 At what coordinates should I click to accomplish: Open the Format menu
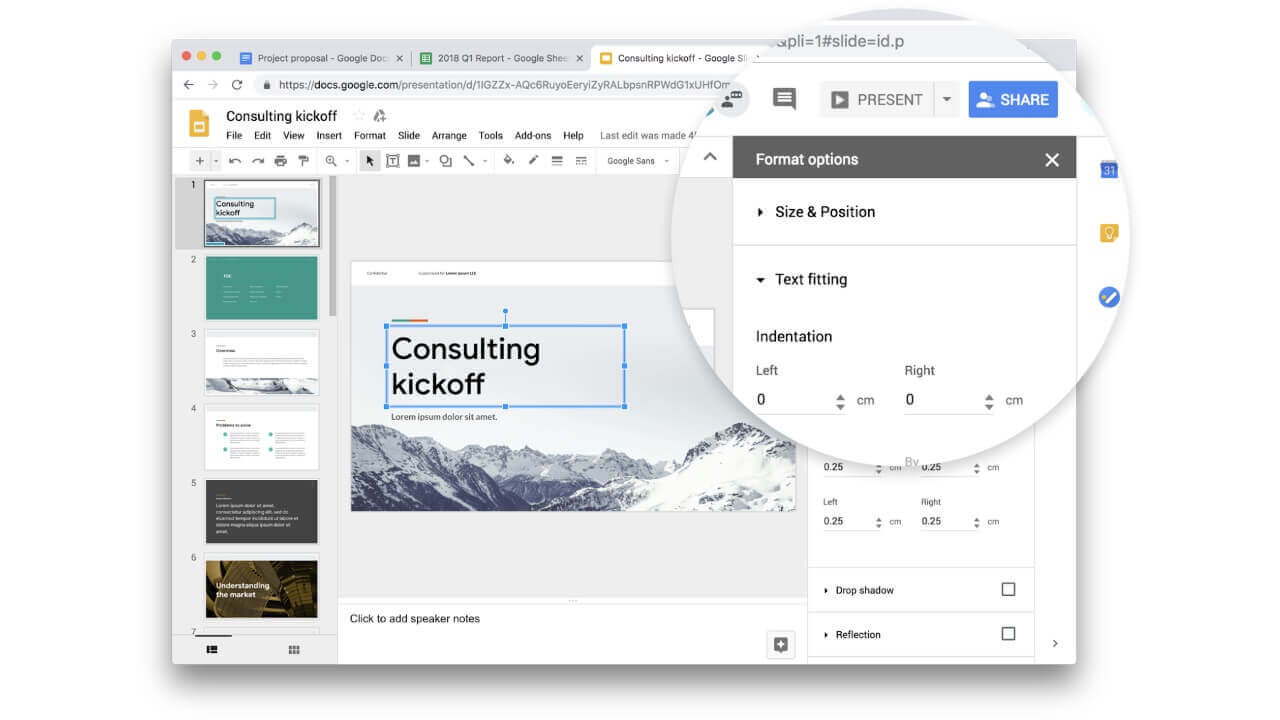pos(369,135)
